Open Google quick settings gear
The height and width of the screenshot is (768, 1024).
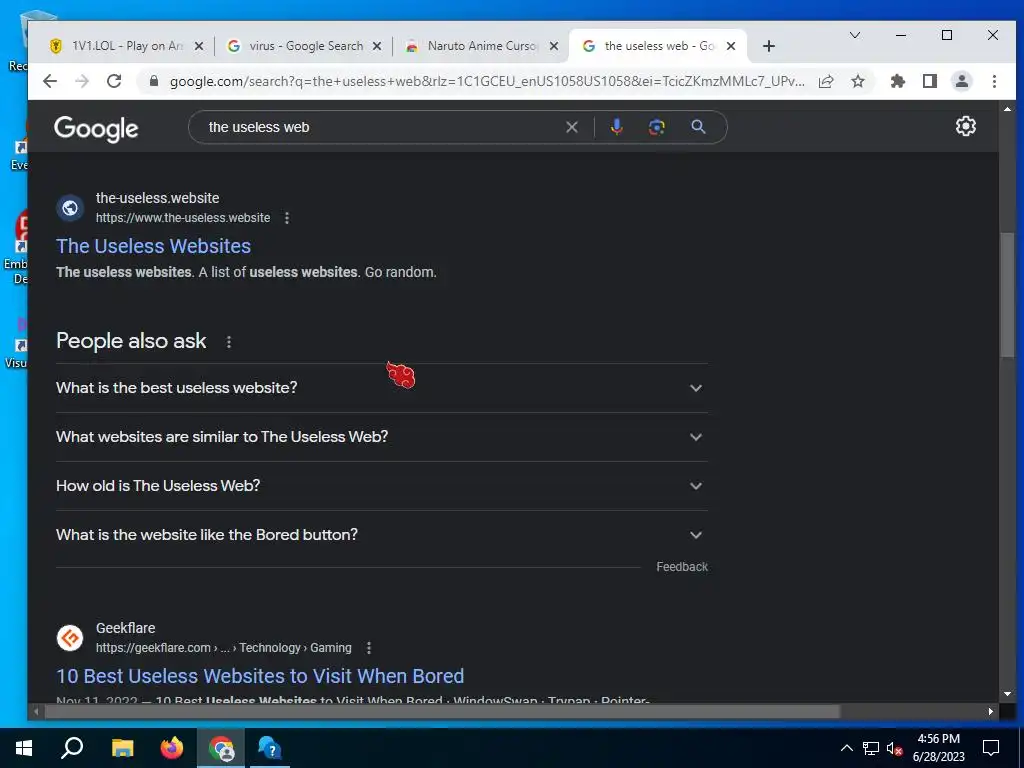tap(966, 126)
